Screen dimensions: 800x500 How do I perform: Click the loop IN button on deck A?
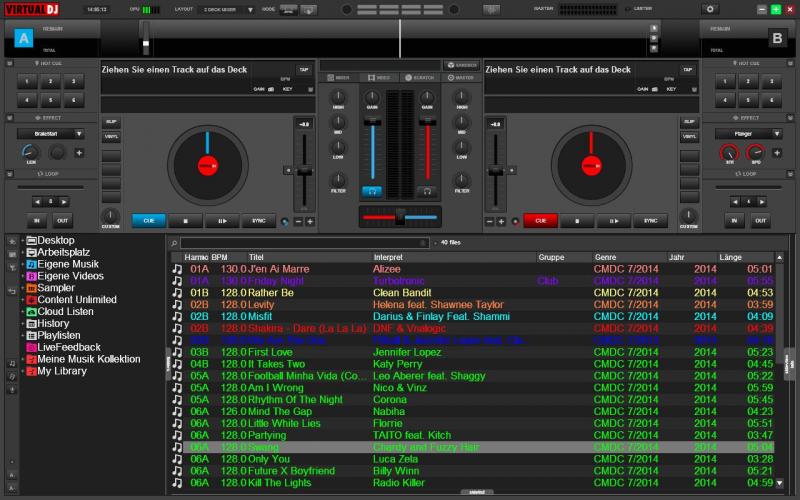click(37, 220)
